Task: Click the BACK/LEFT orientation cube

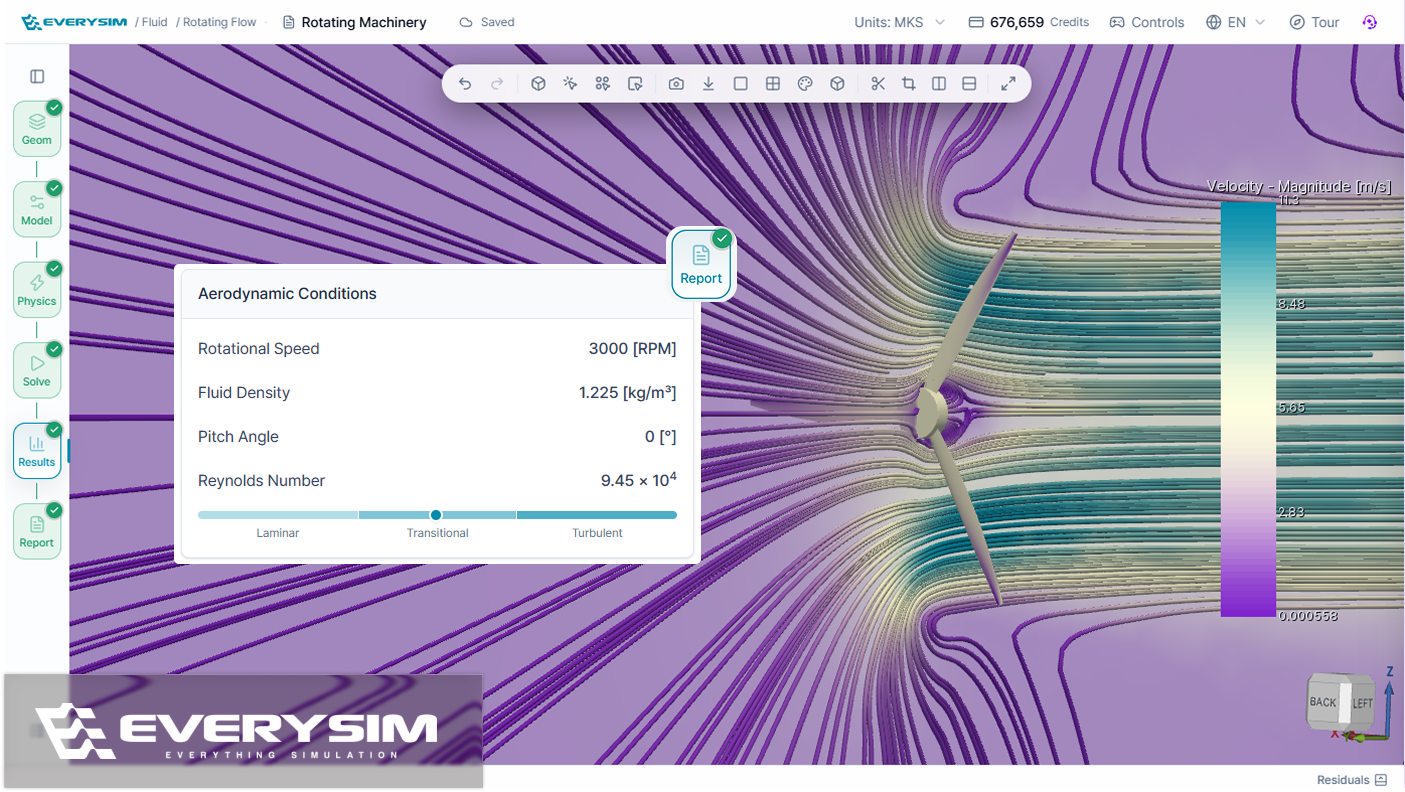Action: [1342, 703]
